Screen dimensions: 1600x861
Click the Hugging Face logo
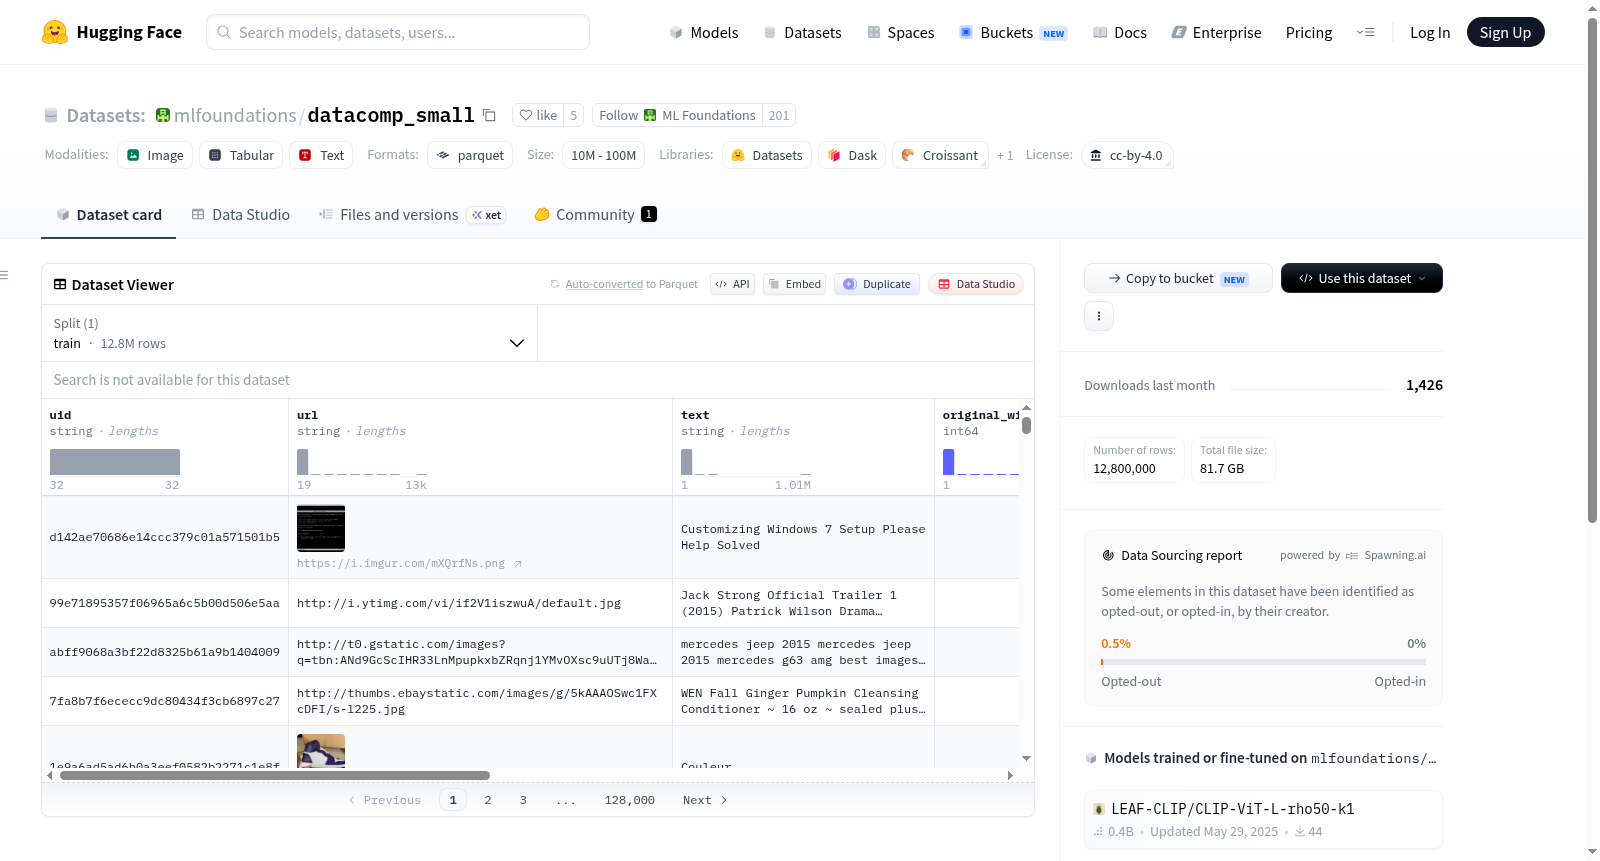[x=111, y=32]
